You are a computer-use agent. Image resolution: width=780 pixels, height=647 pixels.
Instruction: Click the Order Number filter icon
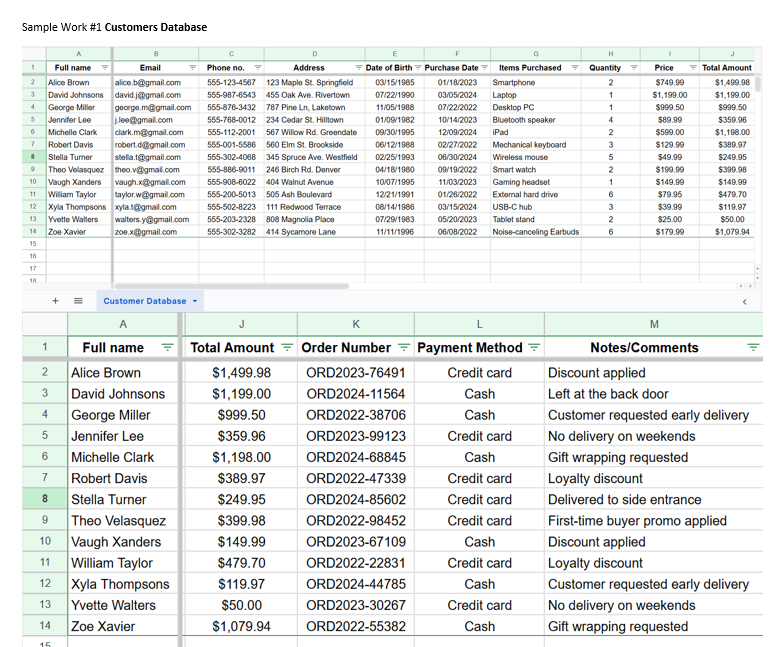(x=404, y=348)
